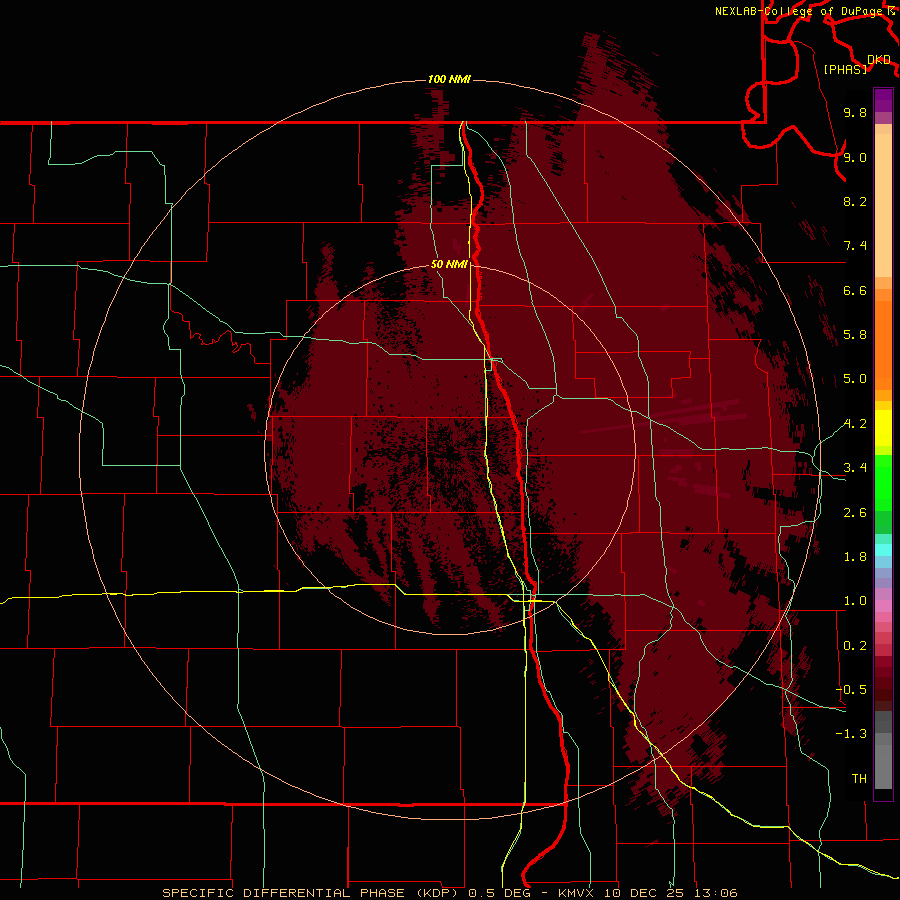Click the 7.4 scale value
Screen dimensions: 900x900
(855, 246)
